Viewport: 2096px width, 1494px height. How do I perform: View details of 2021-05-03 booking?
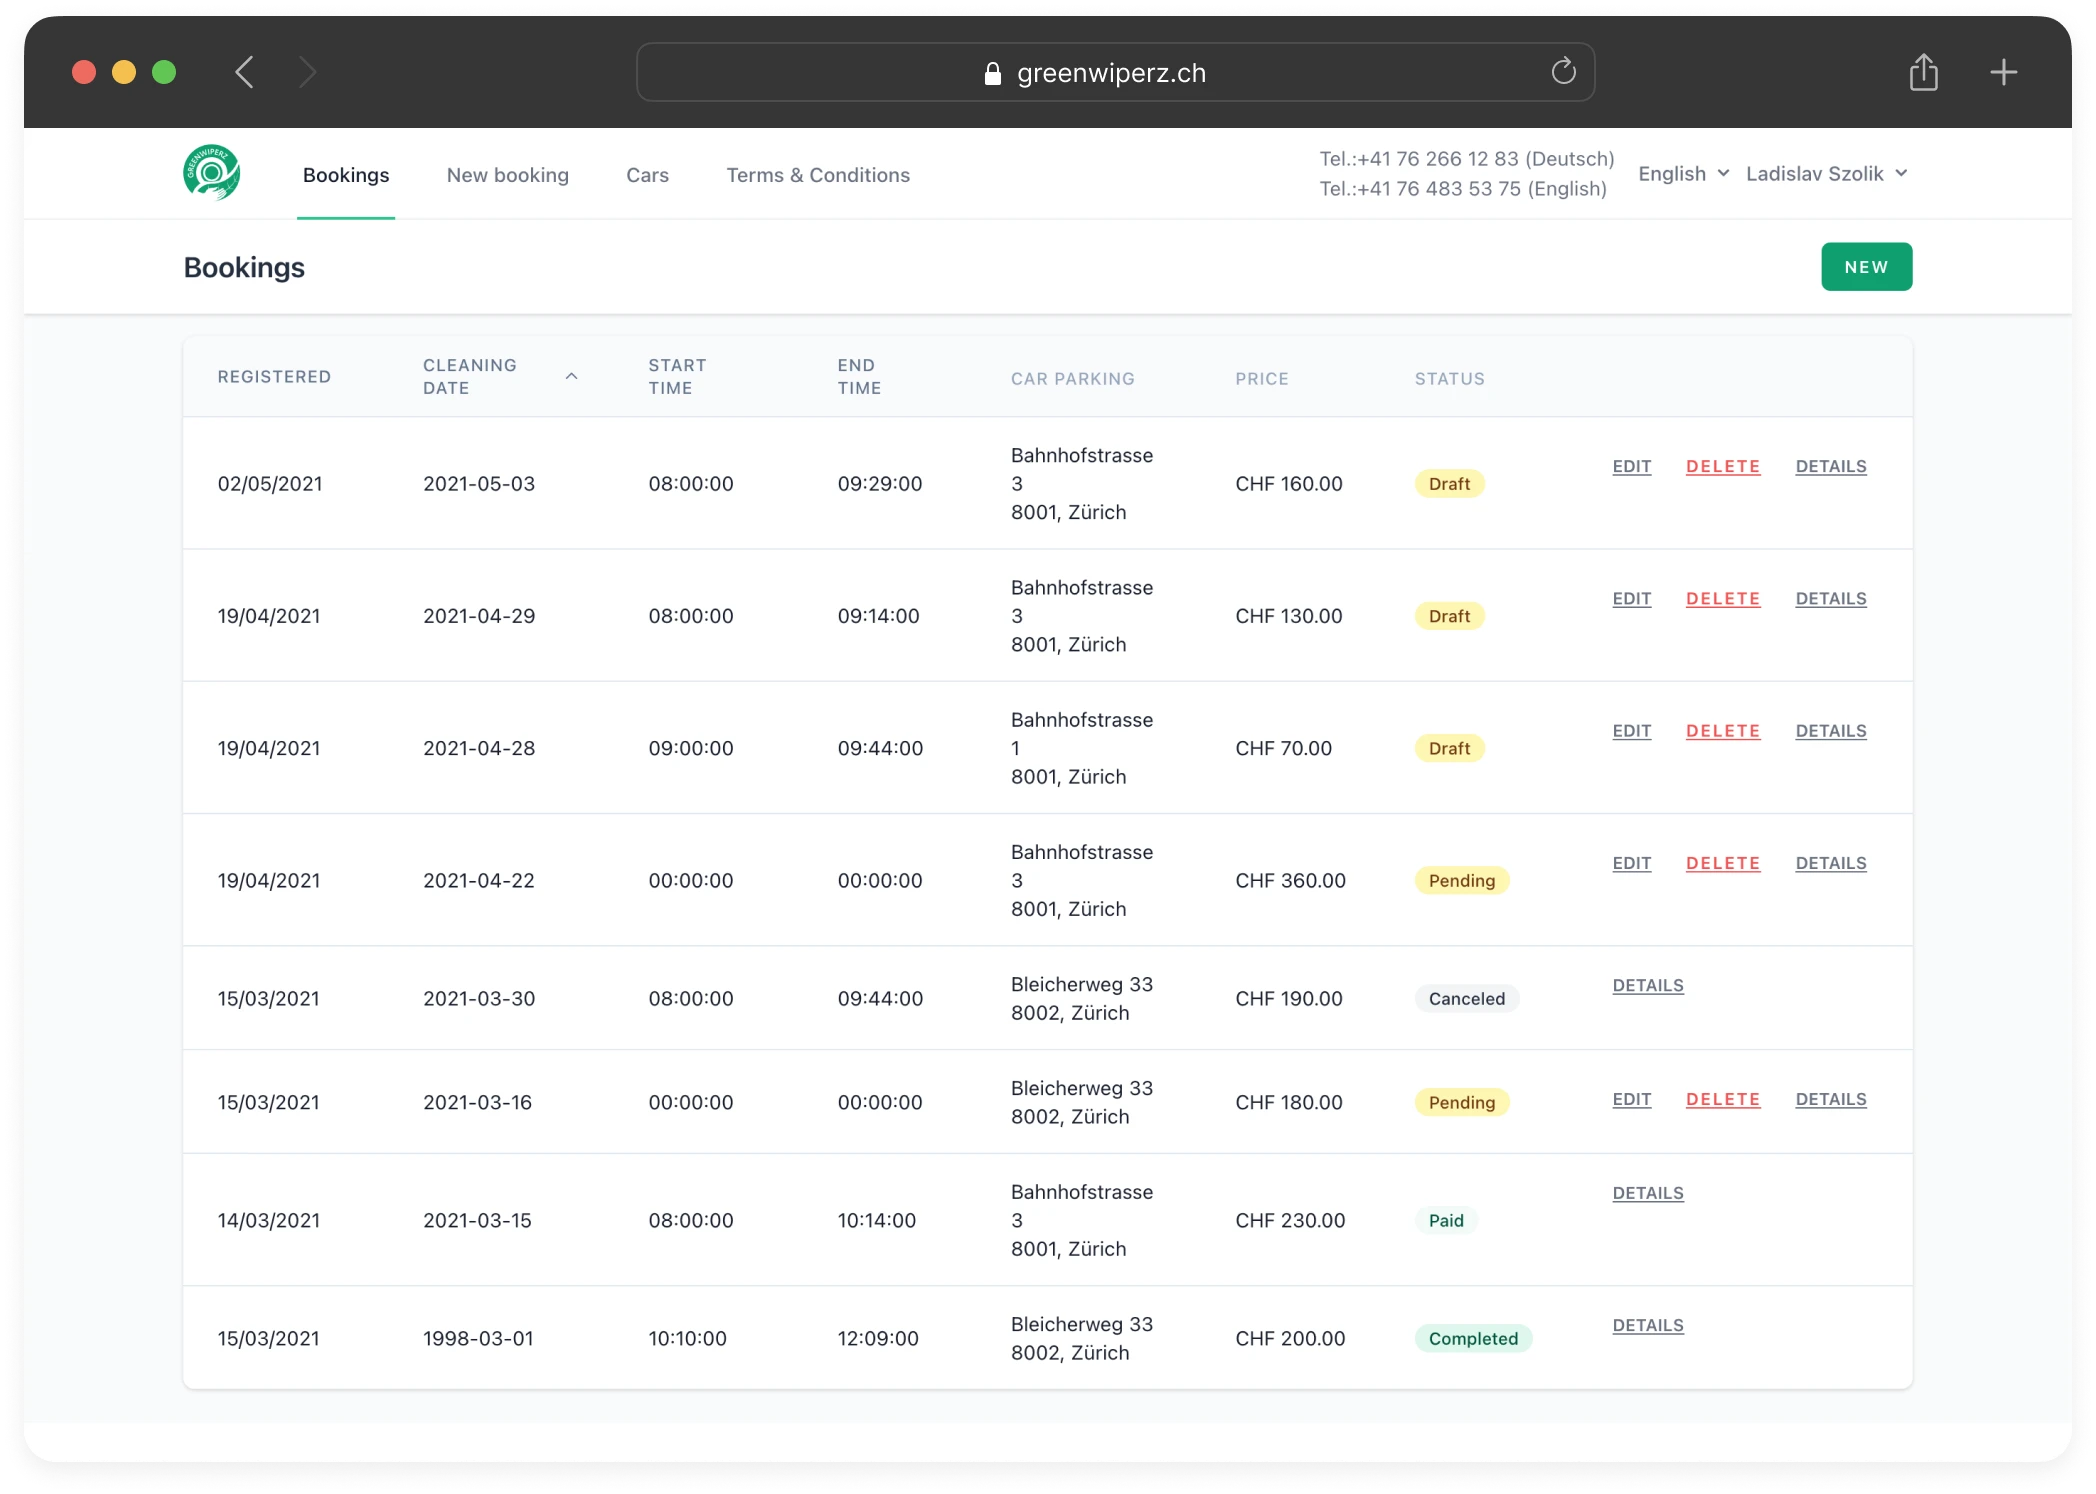coord(1830,467)
